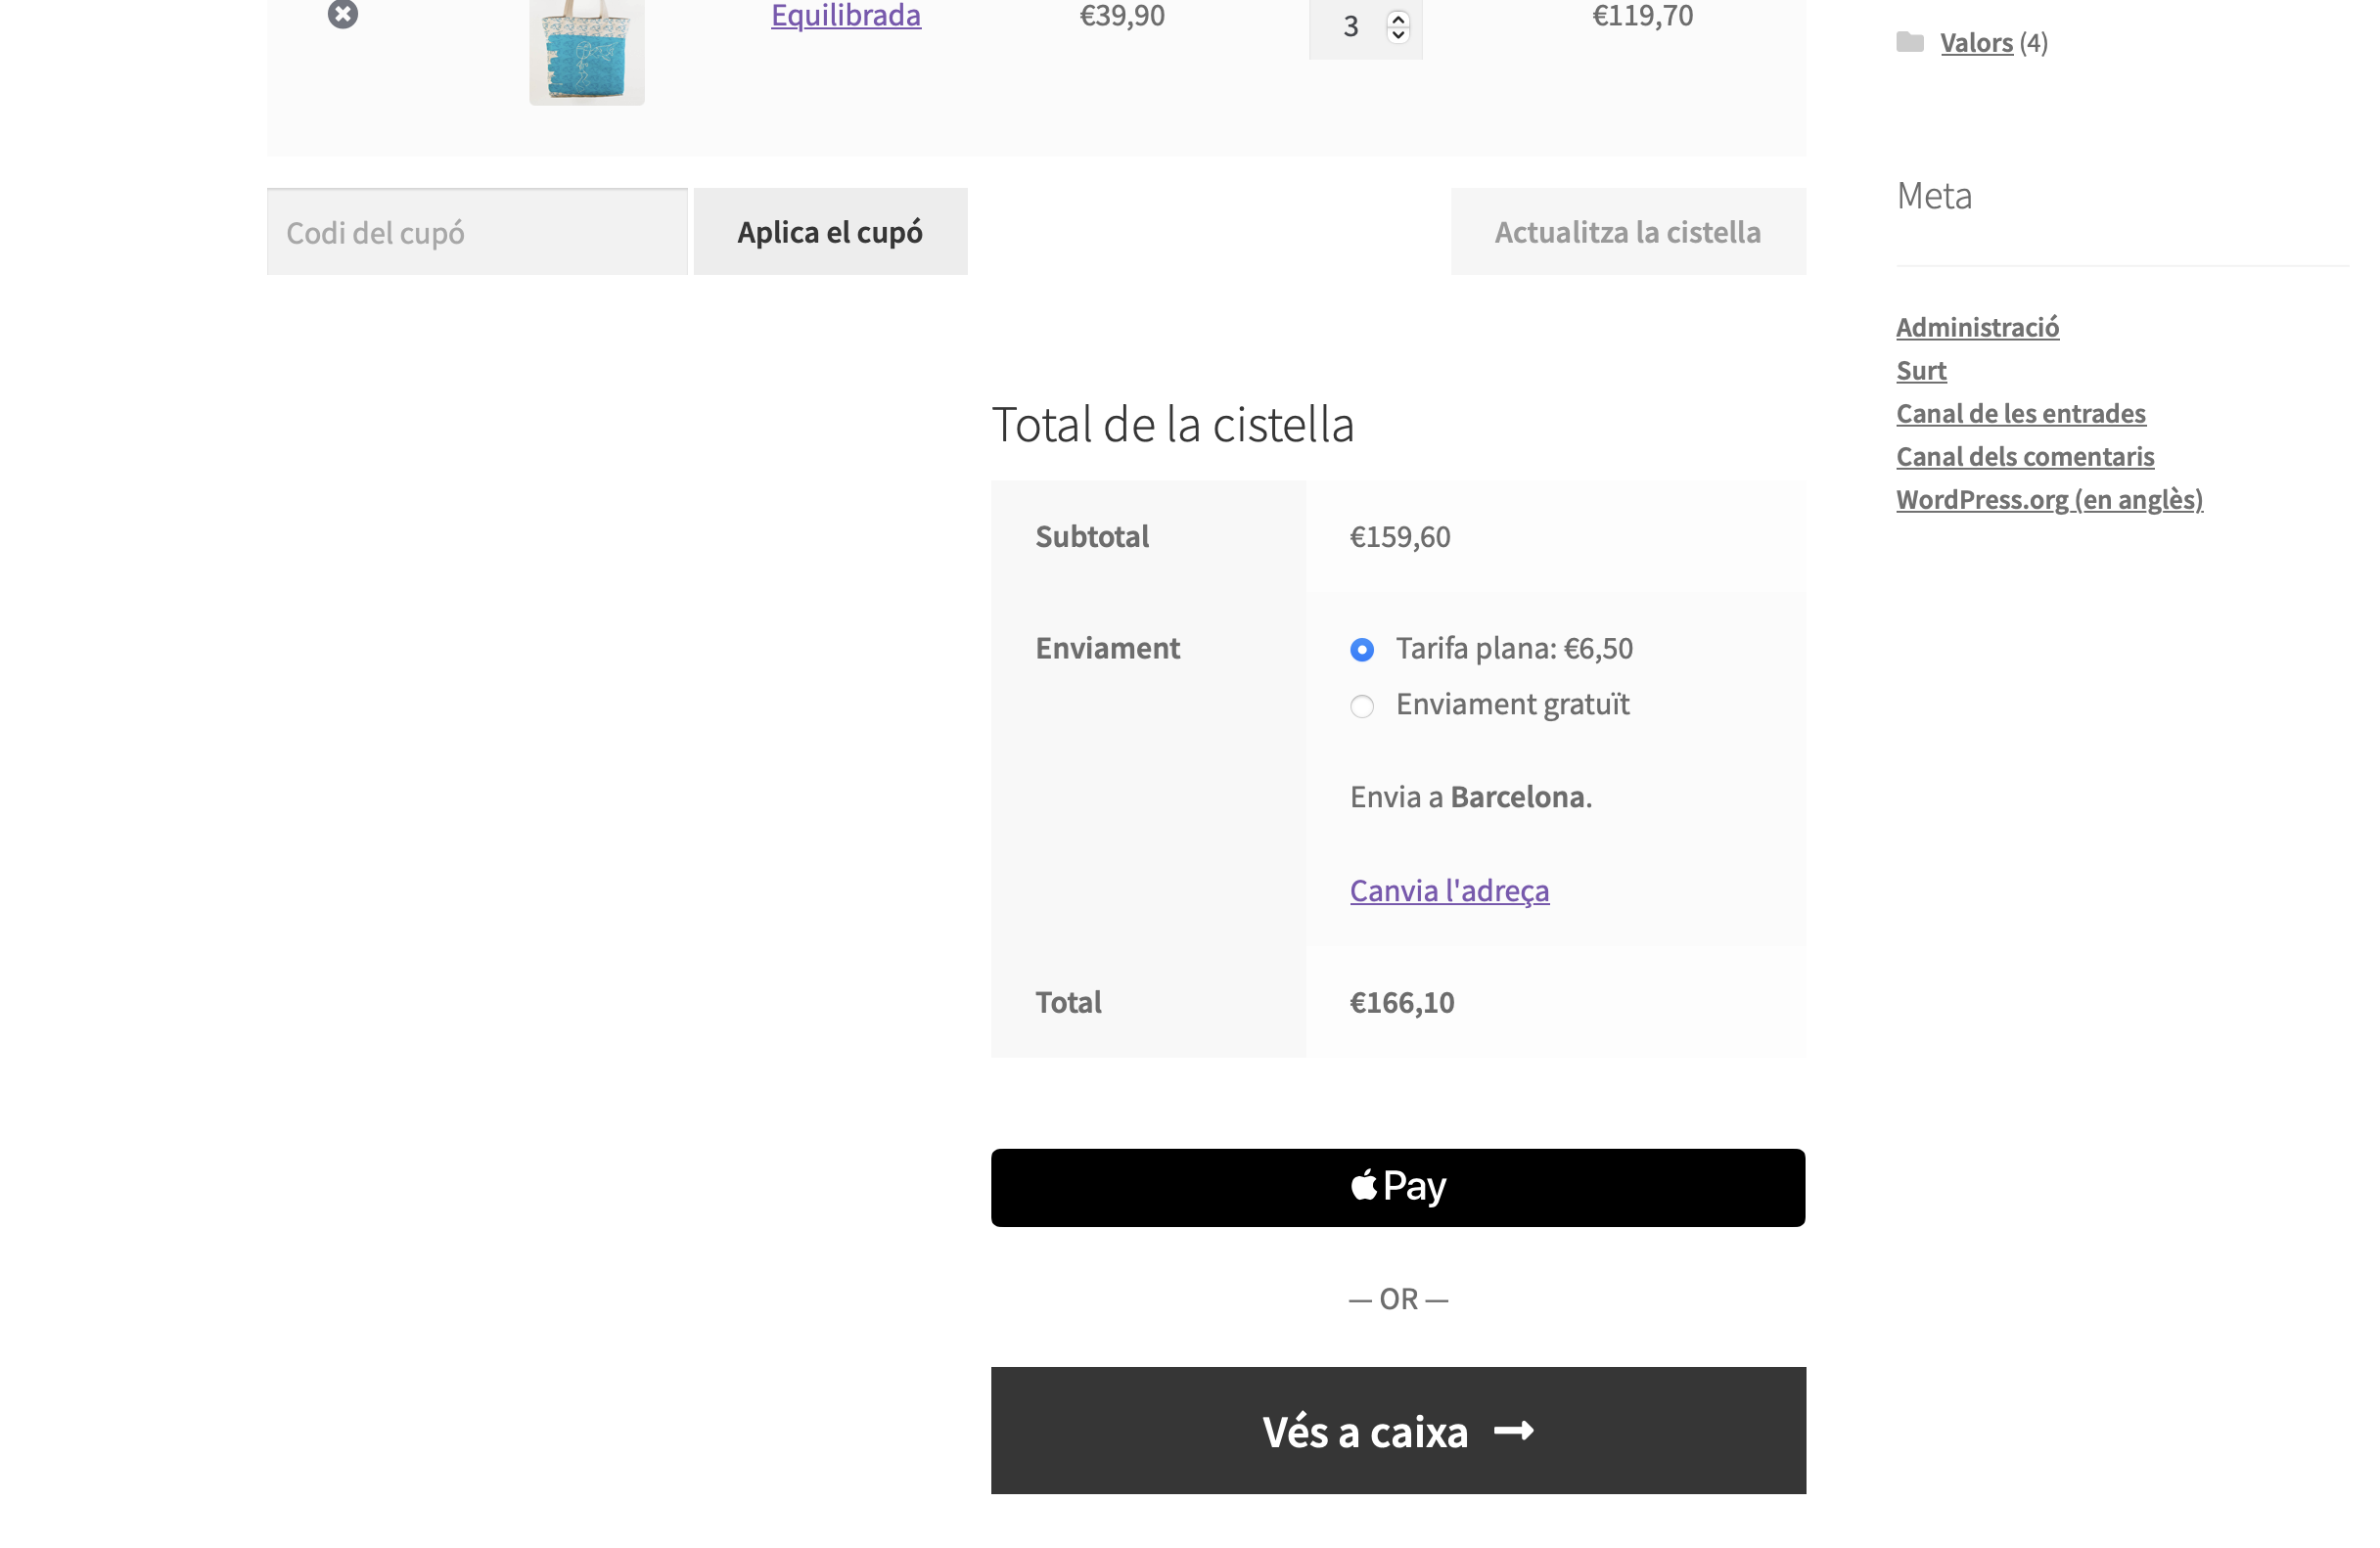This screenshot has height=1548, width=2380.
Task: Click Actualitza la cistella button
Action: [1627, 232]
